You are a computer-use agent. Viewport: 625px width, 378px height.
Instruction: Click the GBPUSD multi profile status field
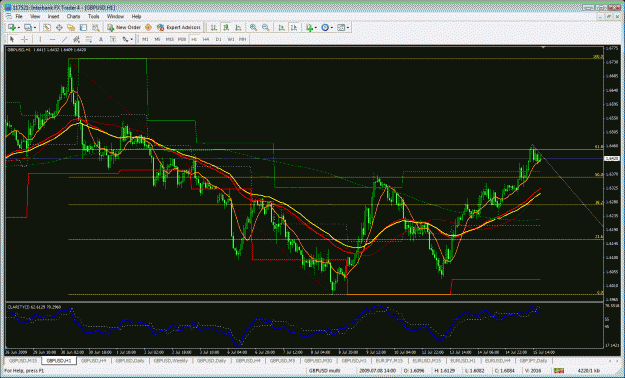323,371
